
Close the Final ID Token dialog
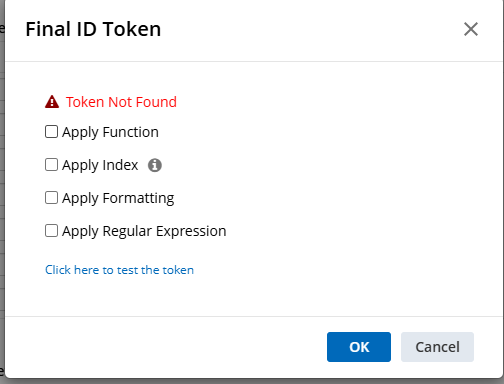point(471,29)
